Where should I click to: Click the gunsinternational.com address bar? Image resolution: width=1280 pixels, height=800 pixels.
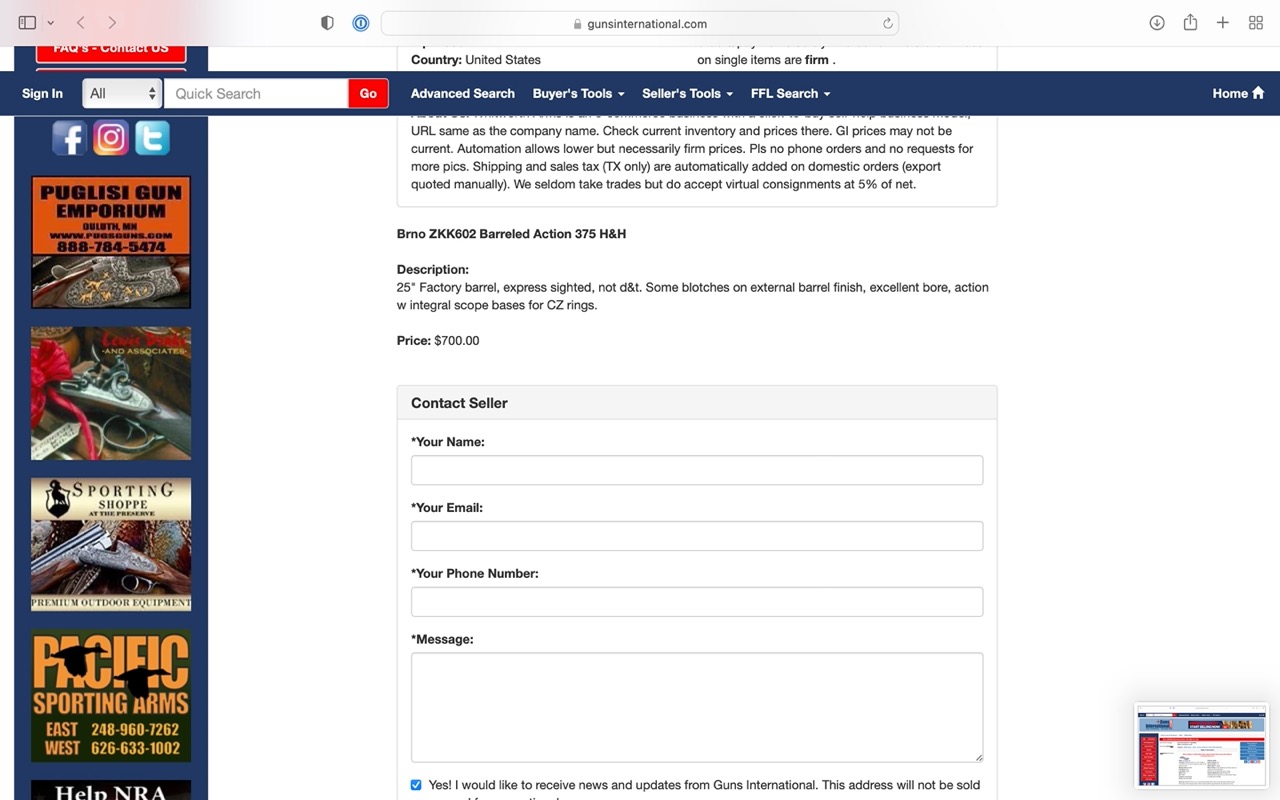pyautogui.click(x=640, y=23)
